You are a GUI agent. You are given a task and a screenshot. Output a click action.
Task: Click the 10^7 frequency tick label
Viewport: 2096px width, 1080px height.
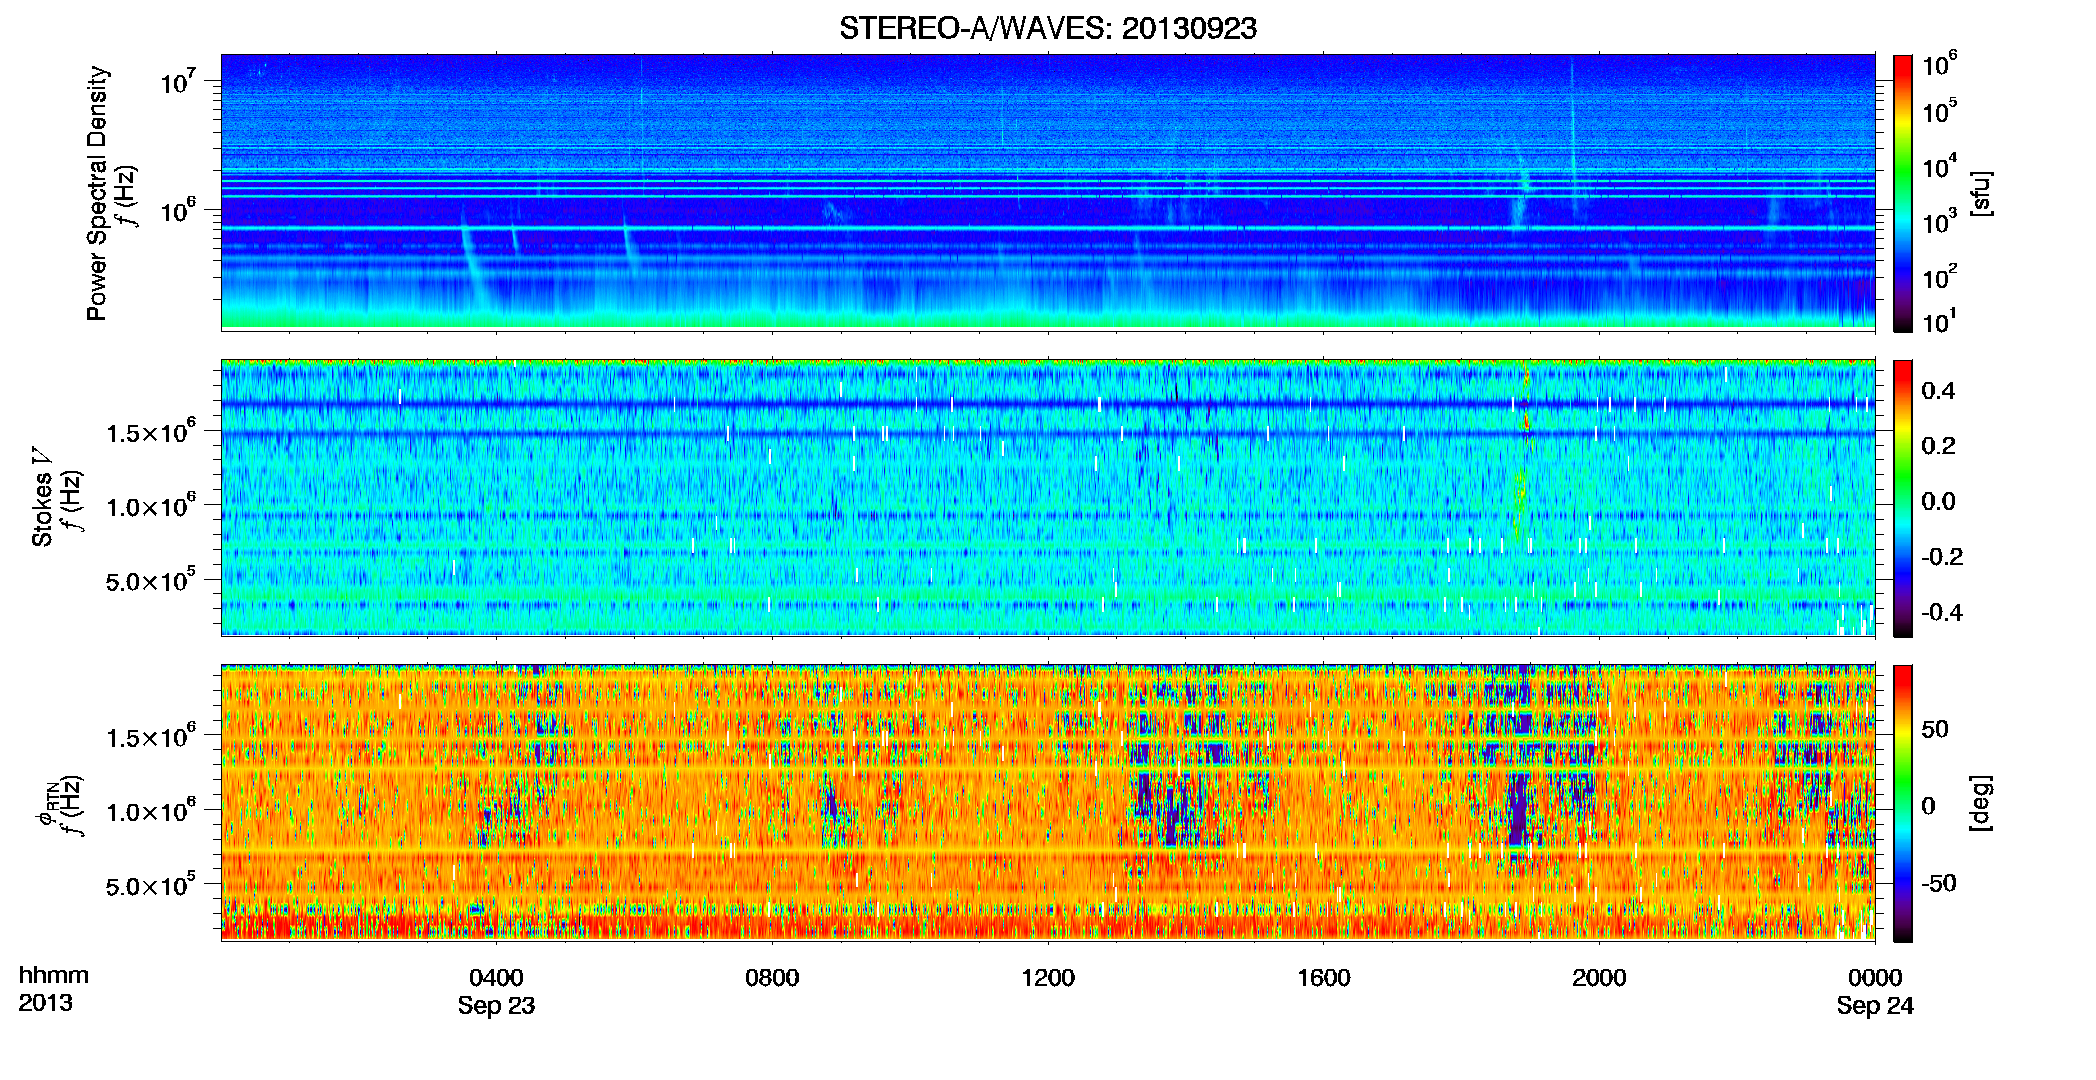[x=177, y=81]
